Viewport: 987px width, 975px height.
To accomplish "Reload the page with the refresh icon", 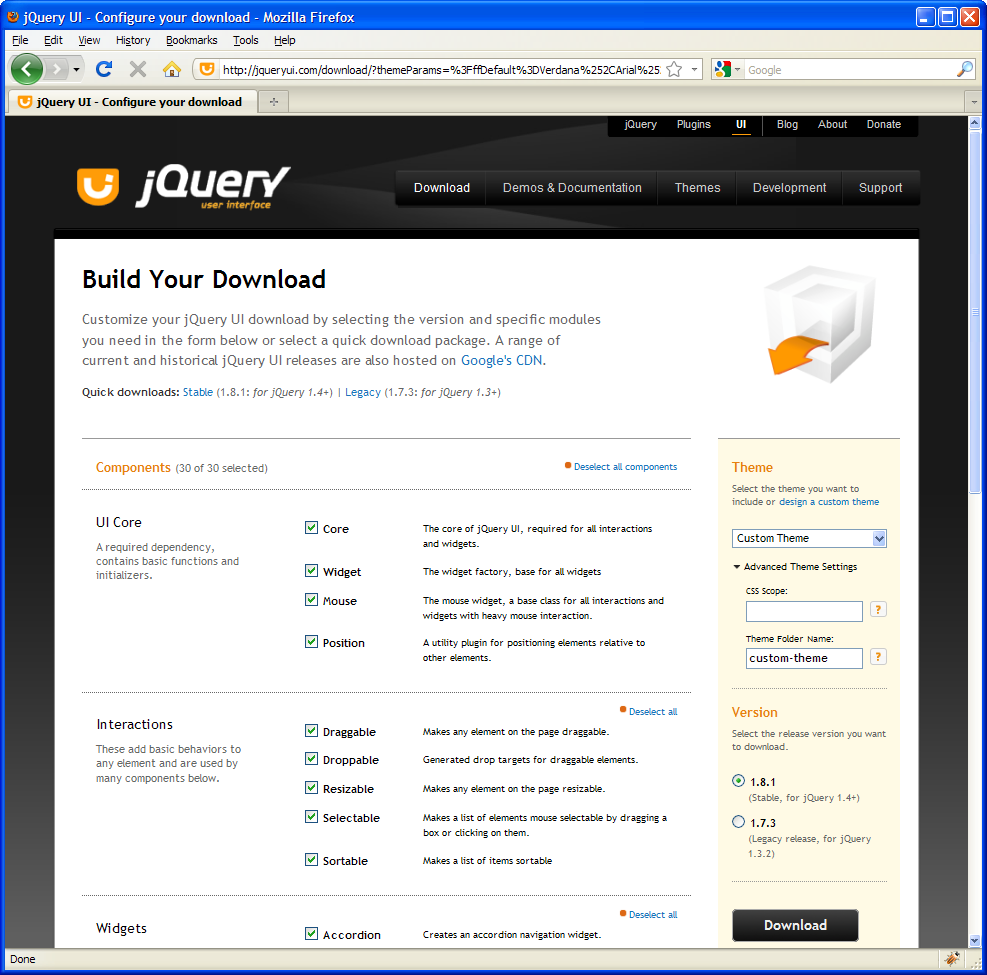I will (x=104, y=69).
